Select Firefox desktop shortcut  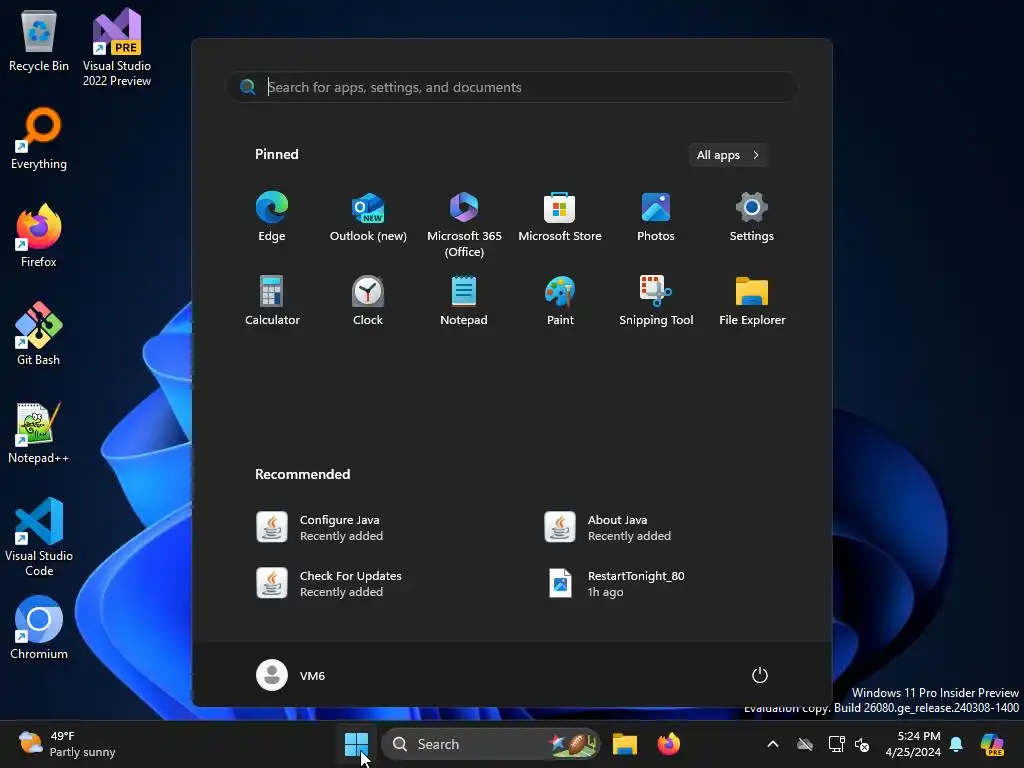[x=39, y=236]
